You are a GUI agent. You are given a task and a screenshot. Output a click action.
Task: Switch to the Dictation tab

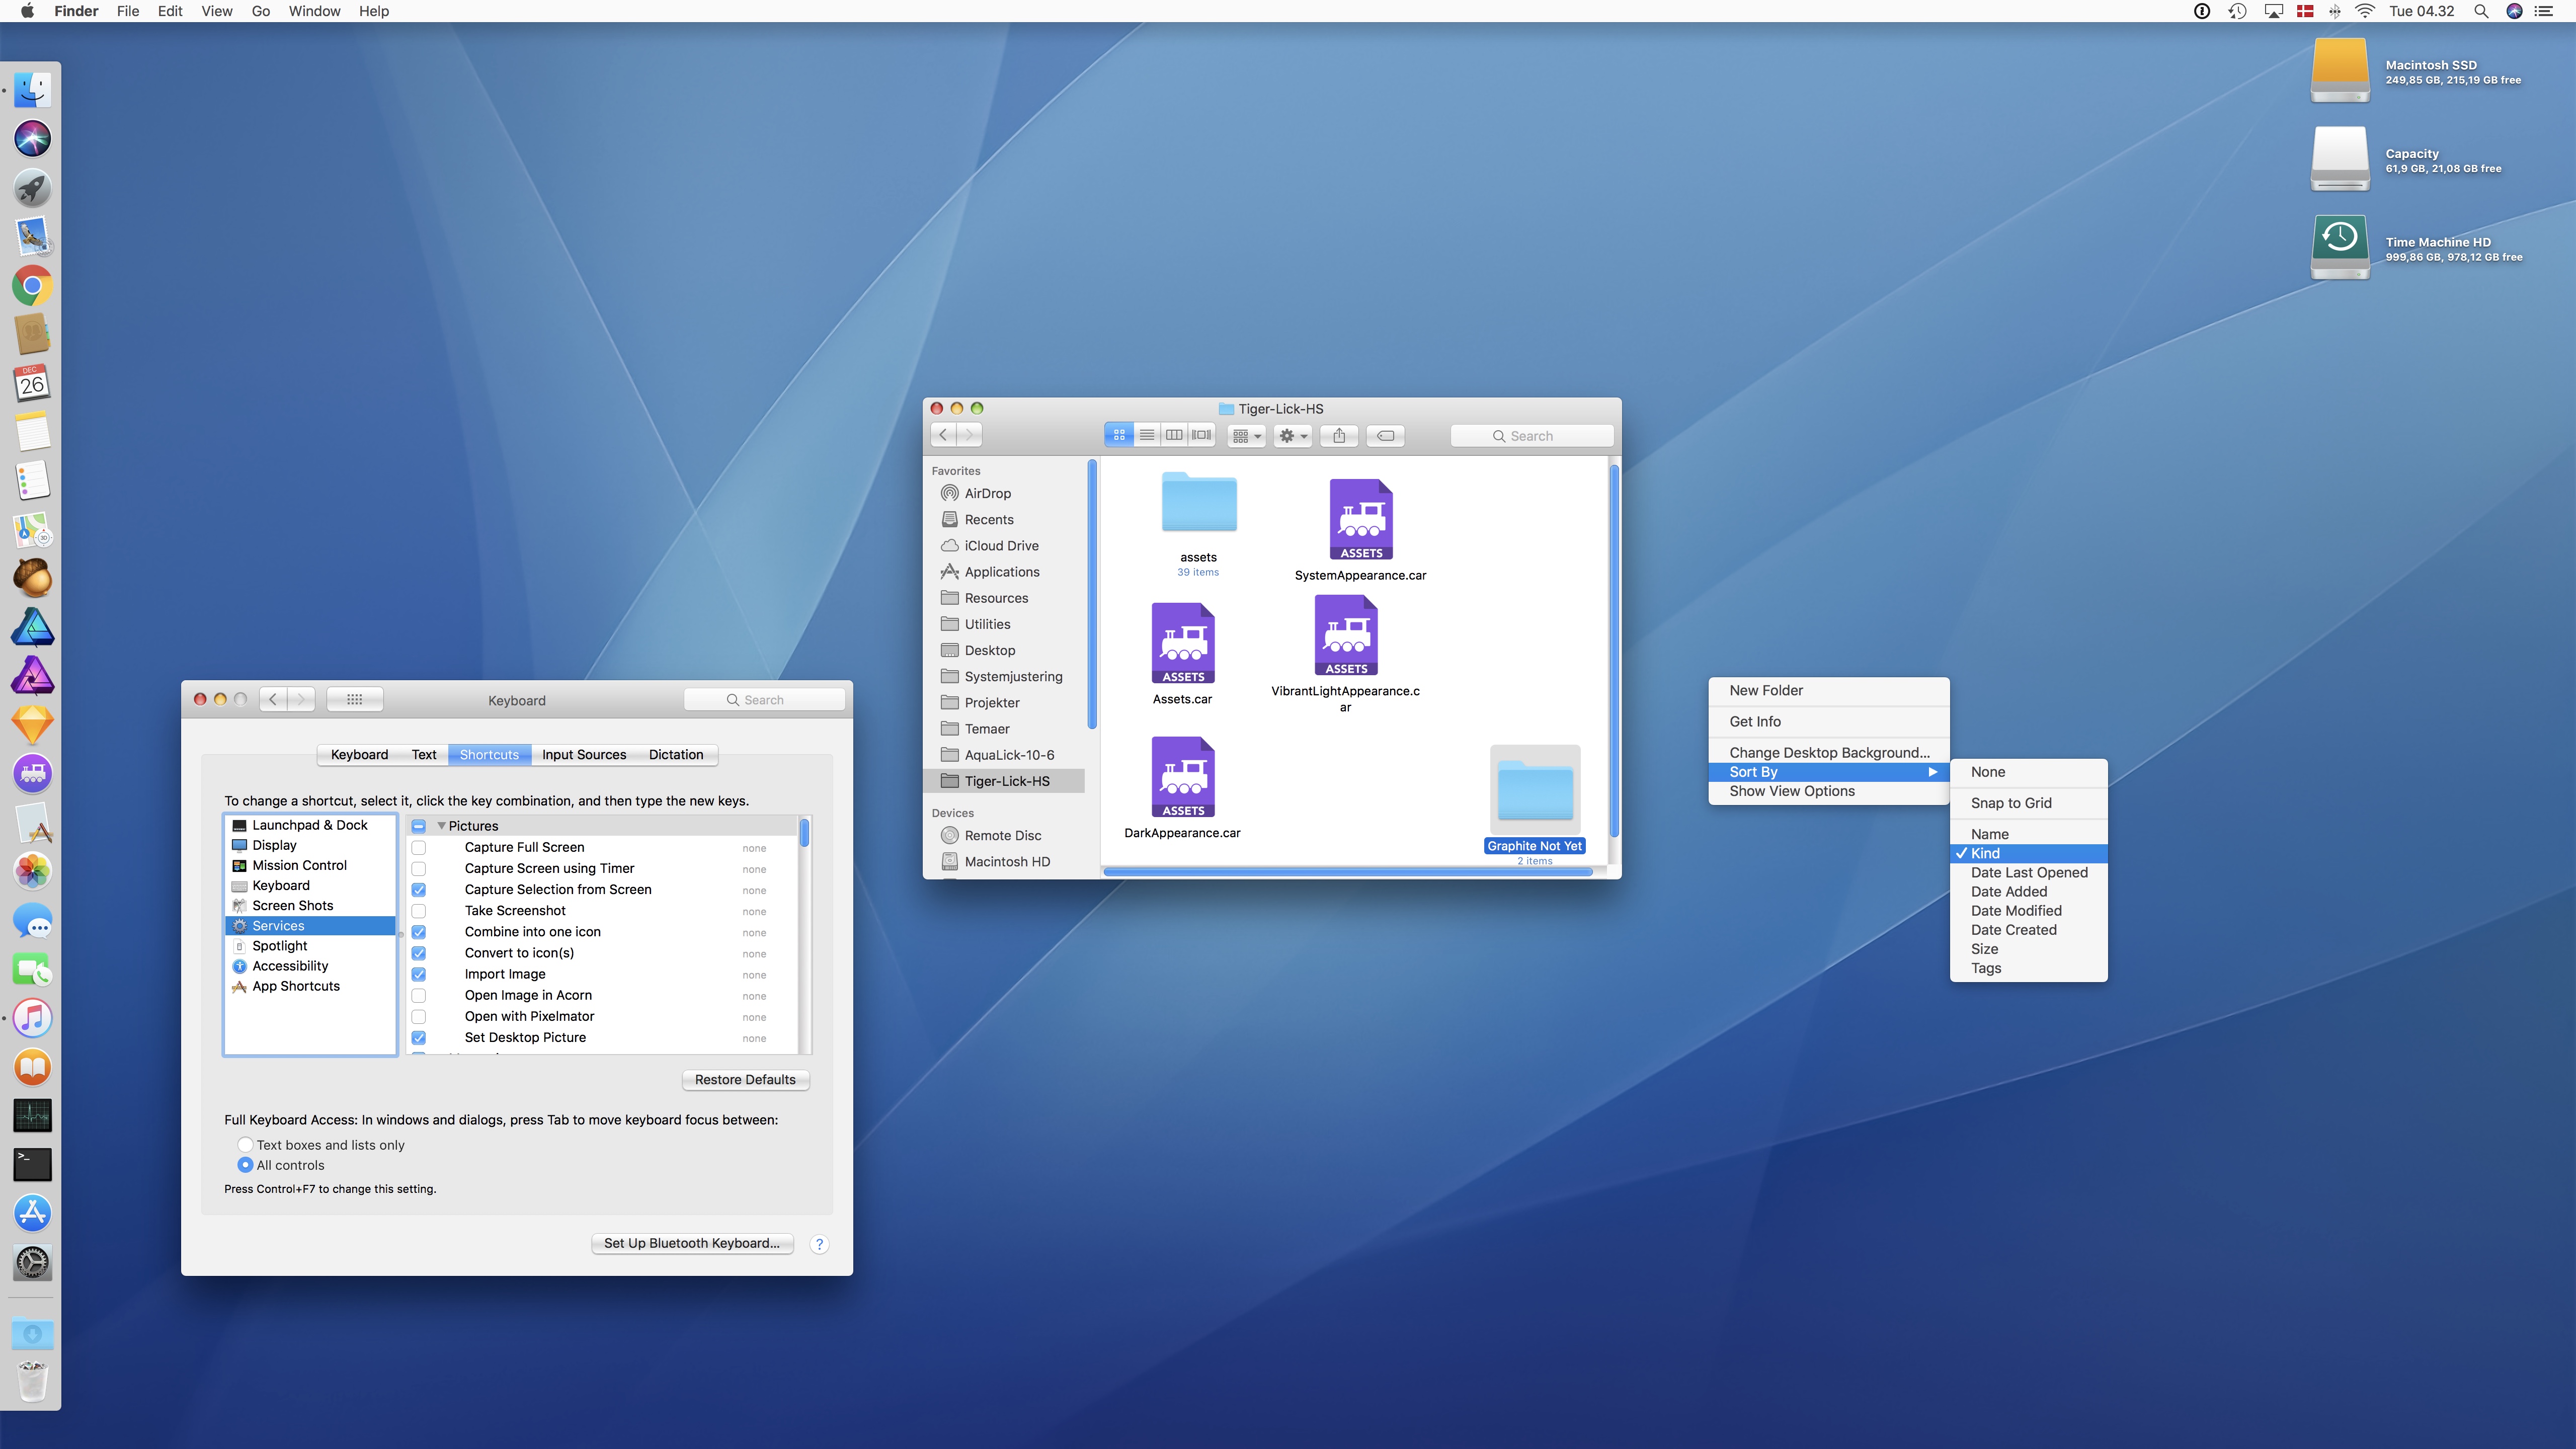coord(676,754)
